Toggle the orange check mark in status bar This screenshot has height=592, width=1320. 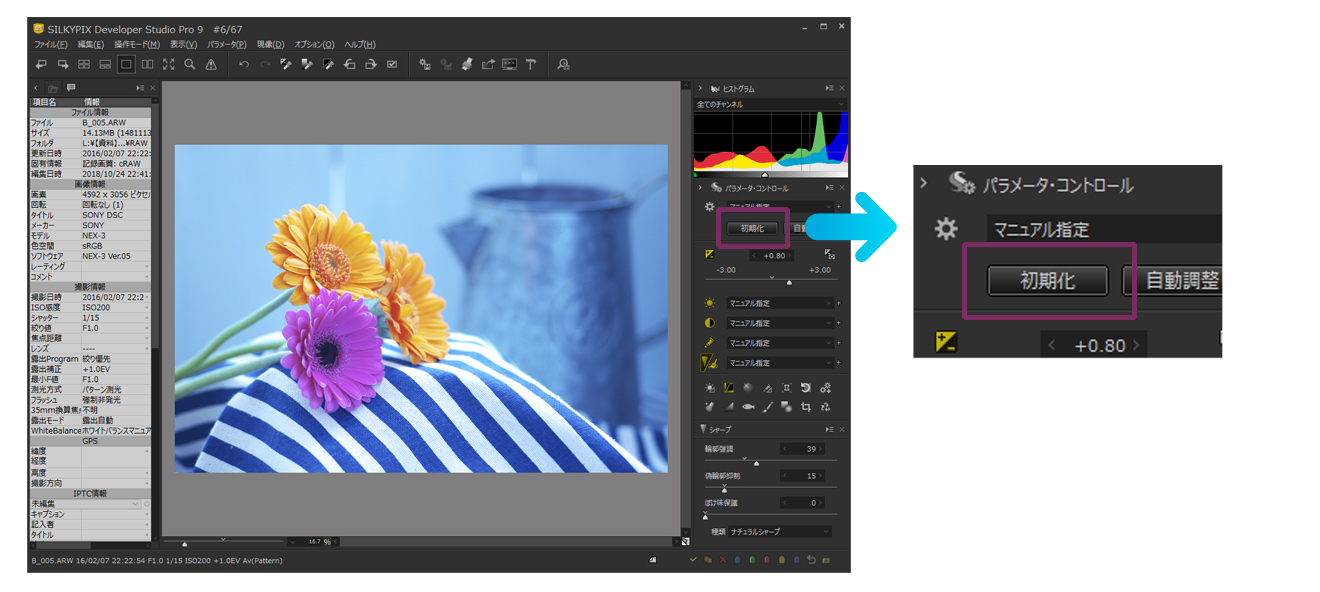[694, 560]
